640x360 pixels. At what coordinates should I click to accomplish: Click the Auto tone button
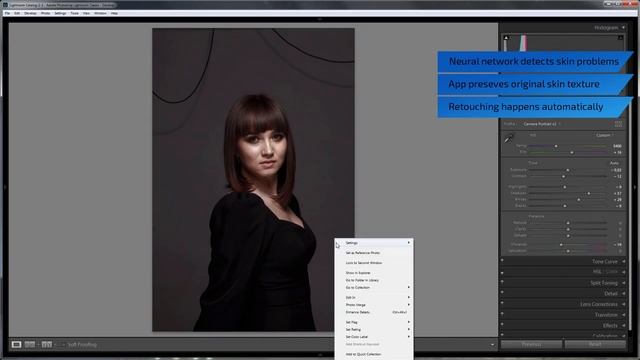tap(614, 163)
